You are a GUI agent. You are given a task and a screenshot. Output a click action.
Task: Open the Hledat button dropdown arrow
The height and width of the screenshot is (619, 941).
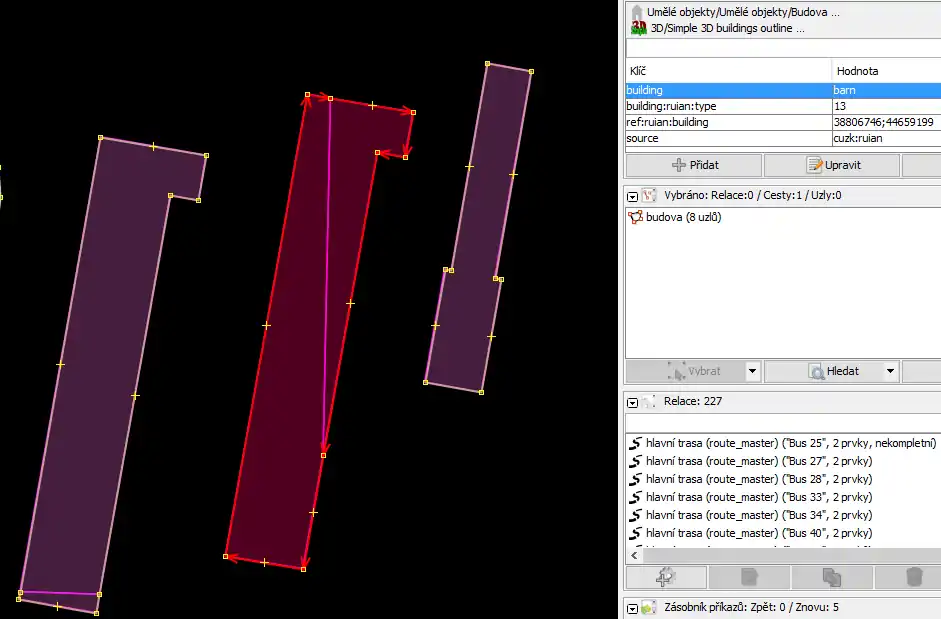[x=889, y=371]
